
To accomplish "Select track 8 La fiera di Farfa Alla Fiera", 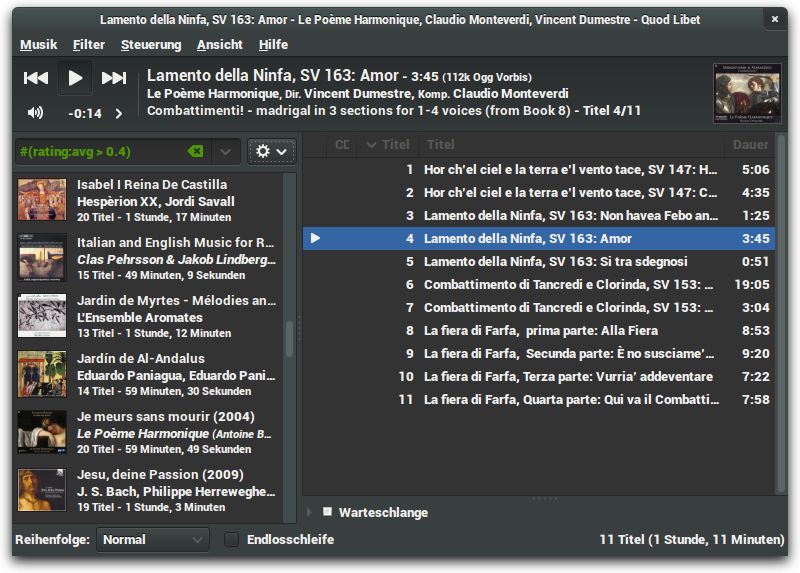I will click(539, 330).
